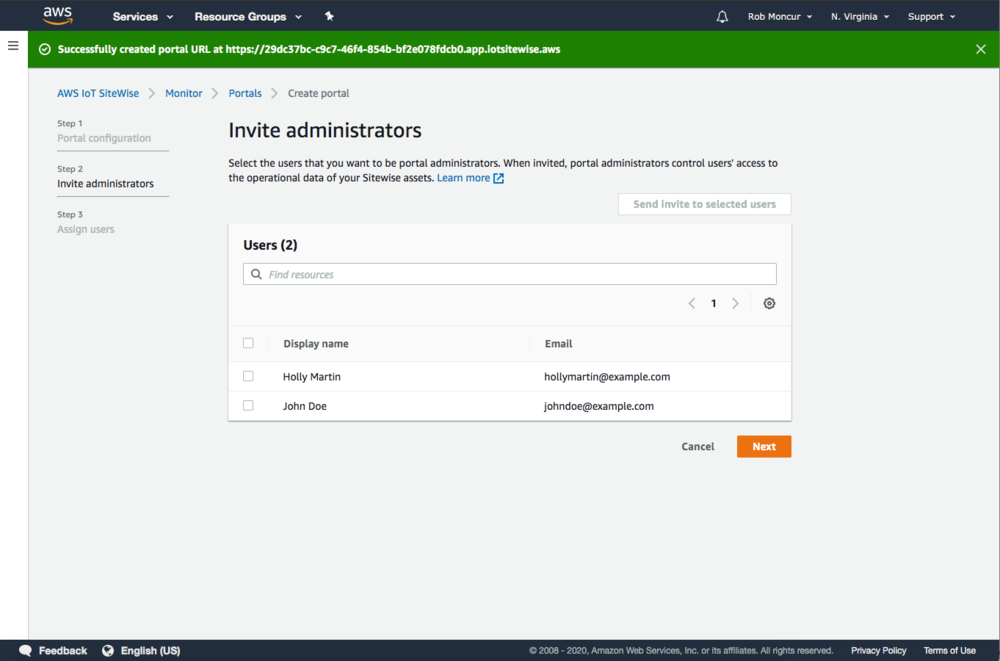Select all users checkbox in header
The width and height of the screenshot is (1000, 661).
coord(248,343)
